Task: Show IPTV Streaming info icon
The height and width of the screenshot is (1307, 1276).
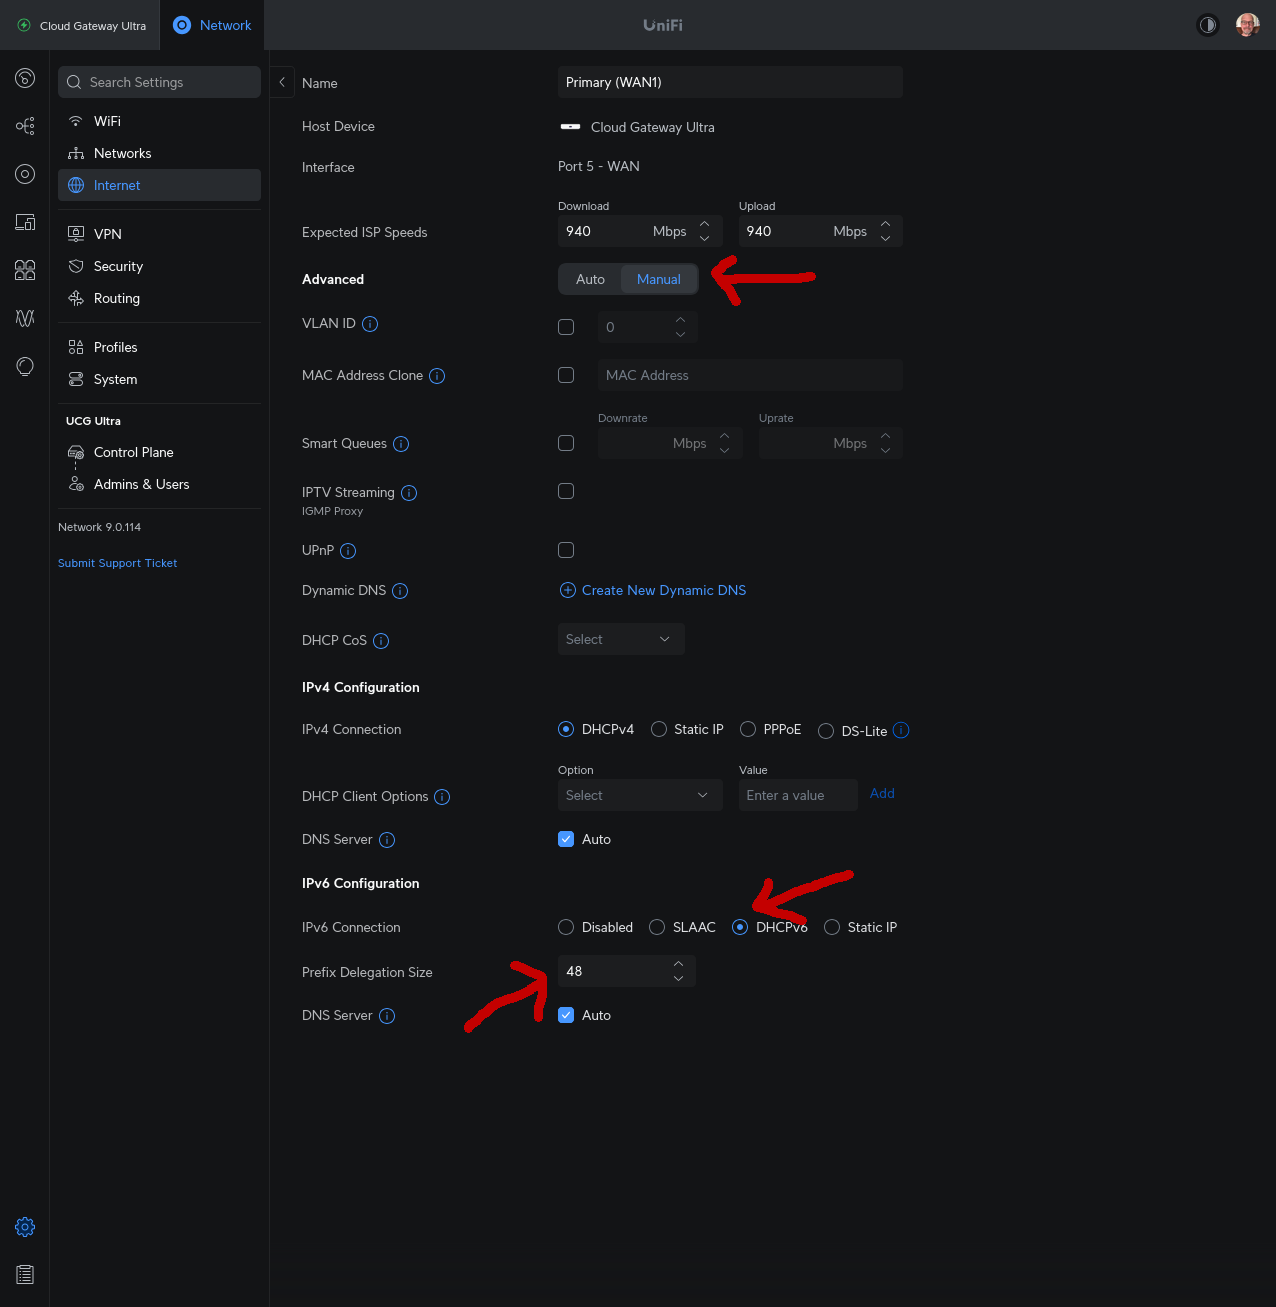Action: coord(409,493)
